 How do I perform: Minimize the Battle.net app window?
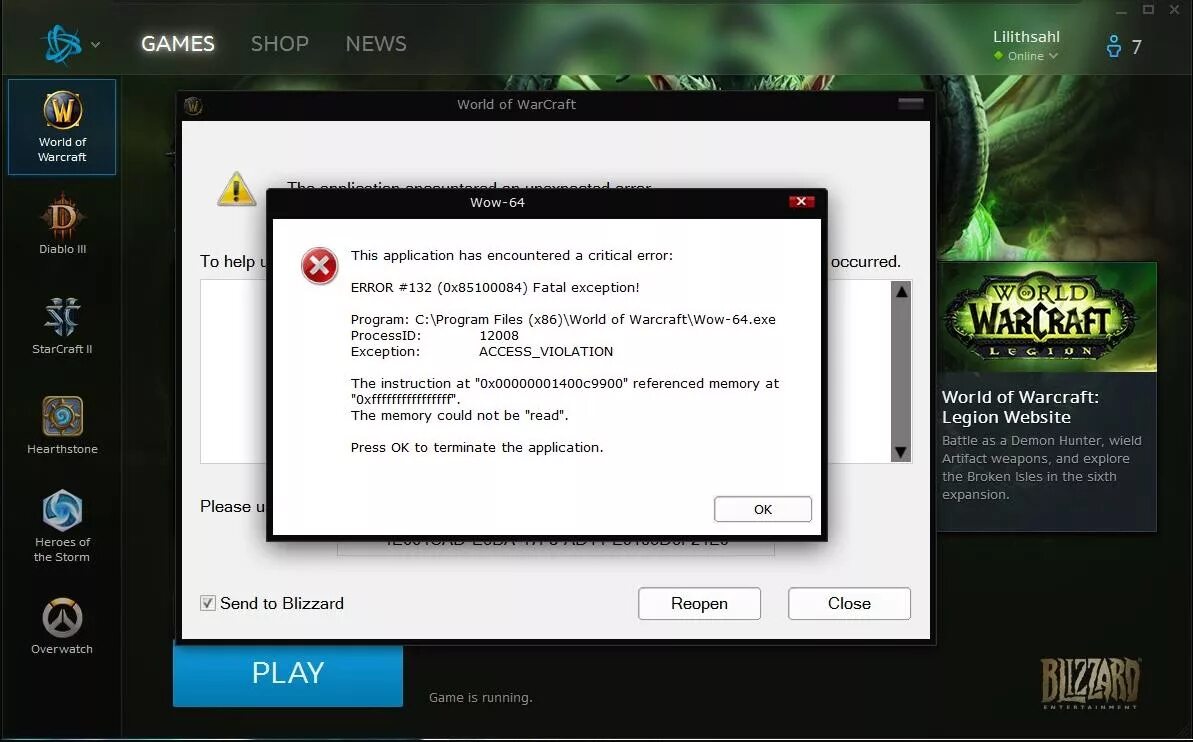point(1122,11)
